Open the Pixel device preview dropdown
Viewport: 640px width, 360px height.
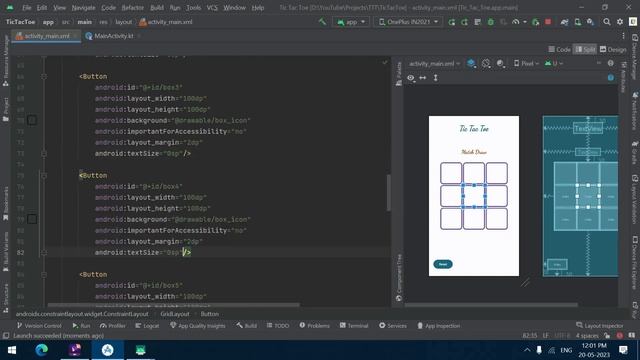pyautogui.click(x=526, y=64)
